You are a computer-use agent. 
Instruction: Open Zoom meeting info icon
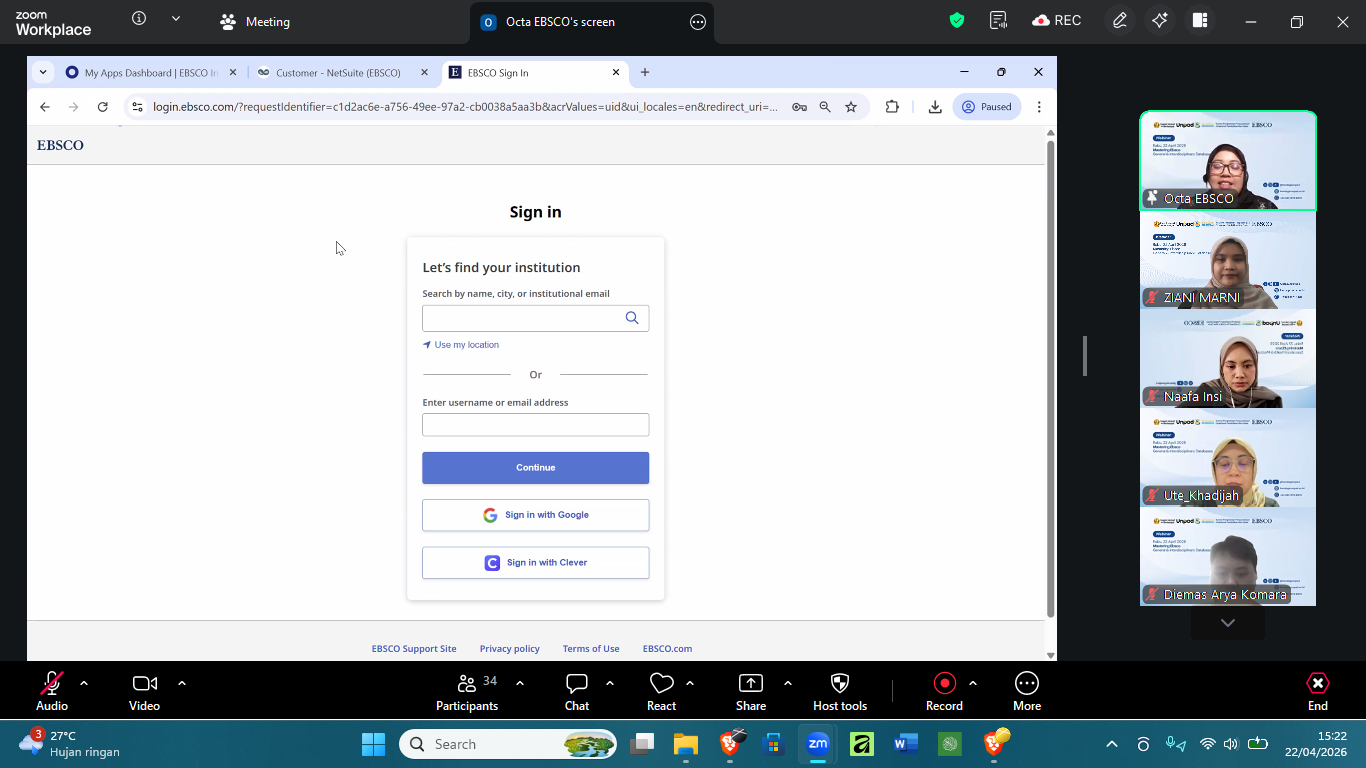139,18
